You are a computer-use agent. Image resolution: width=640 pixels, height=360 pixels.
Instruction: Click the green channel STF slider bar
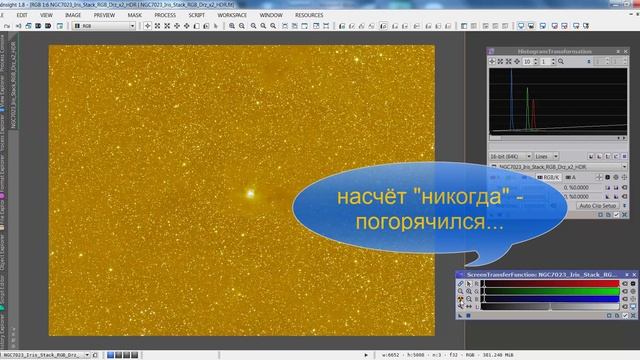[x=550, y=291]
